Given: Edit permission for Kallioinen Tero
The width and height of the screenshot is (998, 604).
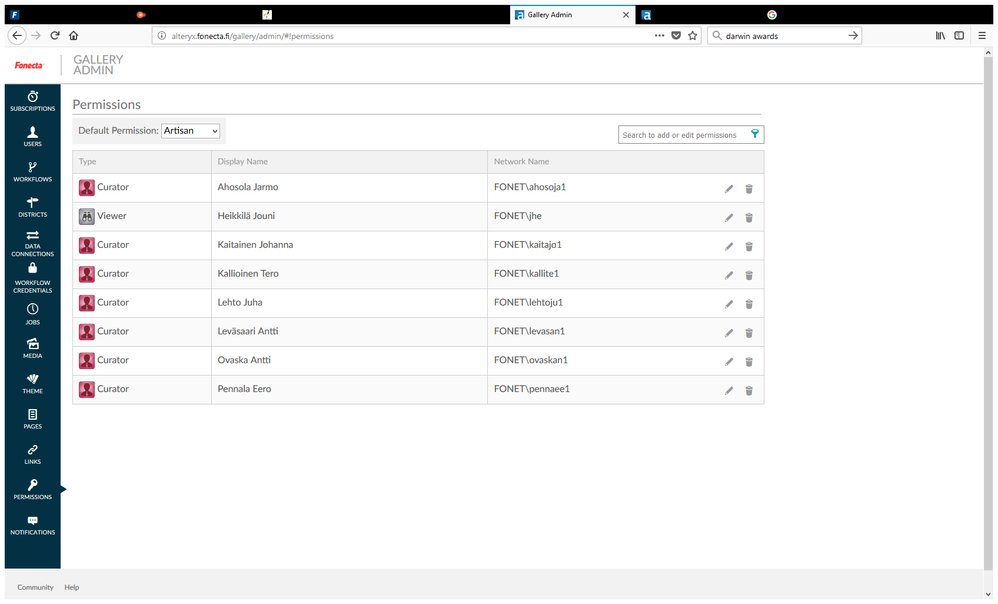Looking at the screenshot, I should pyautogui.click(x=729, y=276).
